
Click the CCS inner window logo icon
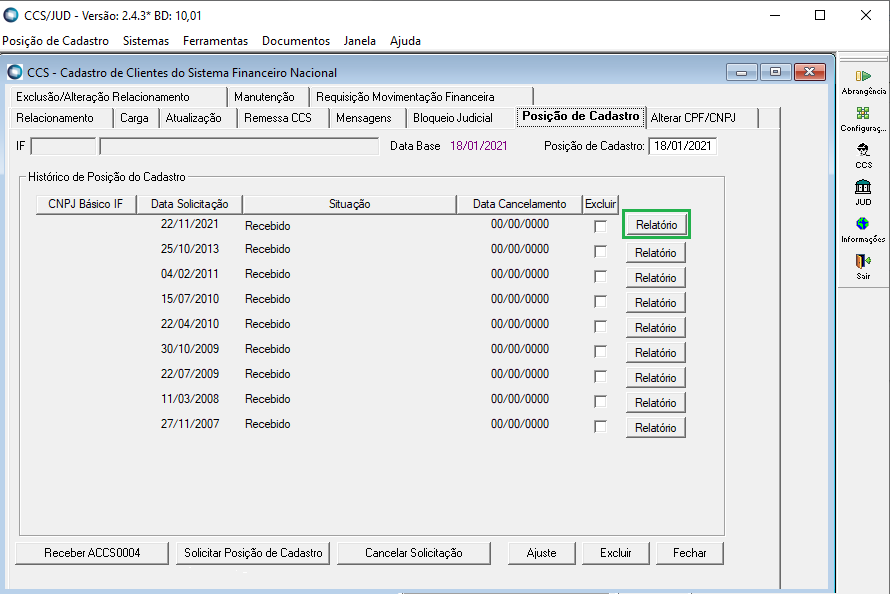click(15, 73)
